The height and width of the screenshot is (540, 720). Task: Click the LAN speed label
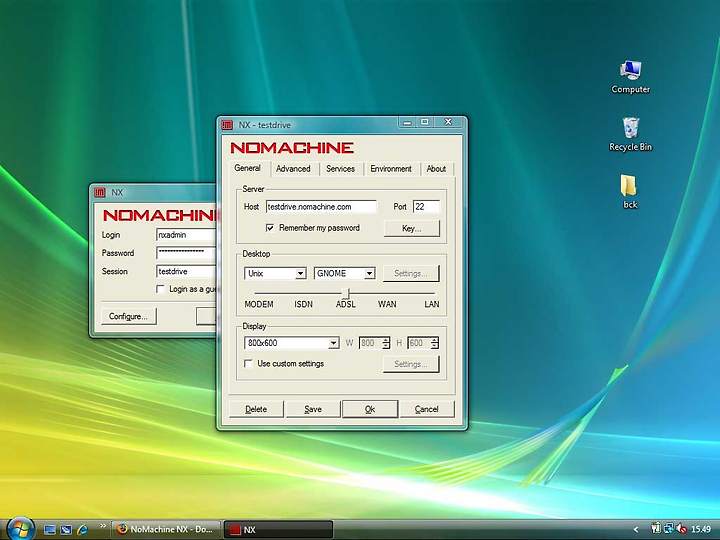[x=432, y=304]
